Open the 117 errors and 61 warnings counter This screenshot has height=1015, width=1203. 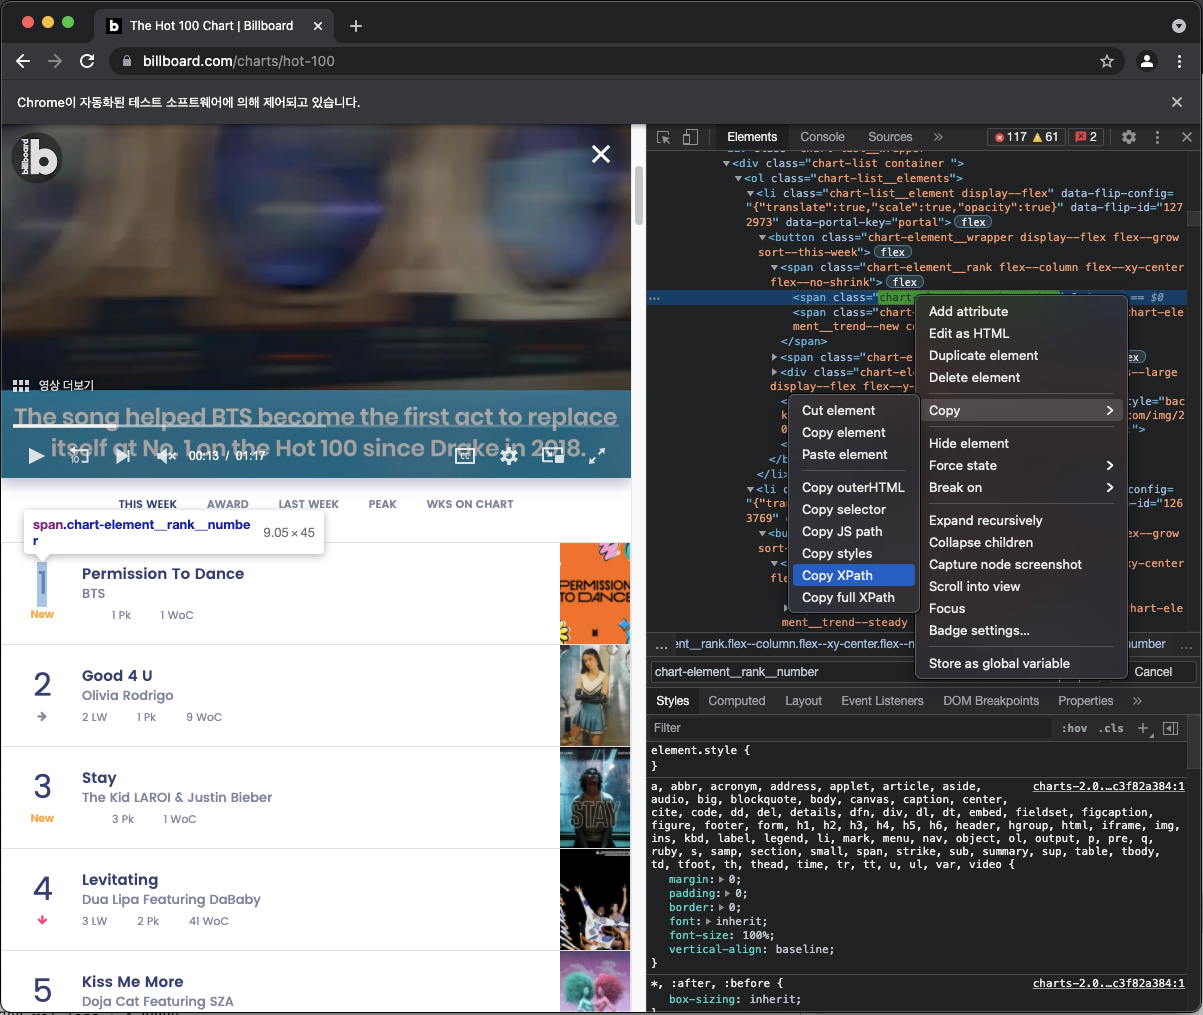(1026, 137)
